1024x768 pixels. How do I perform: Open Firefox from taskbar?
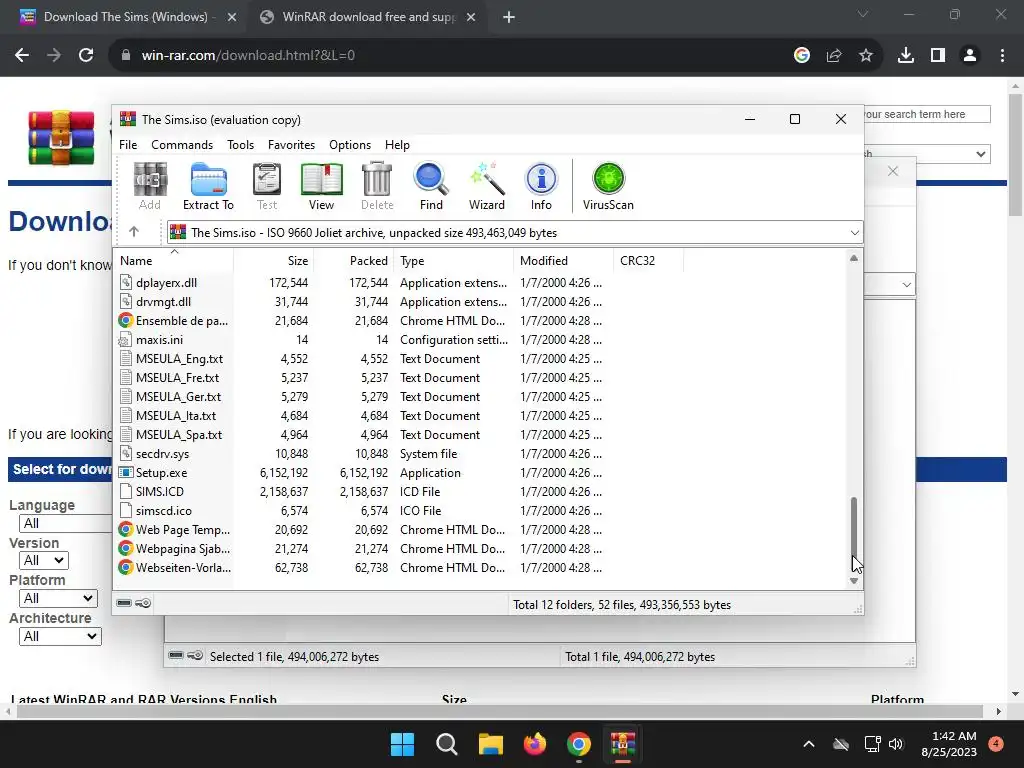(535, 744)
